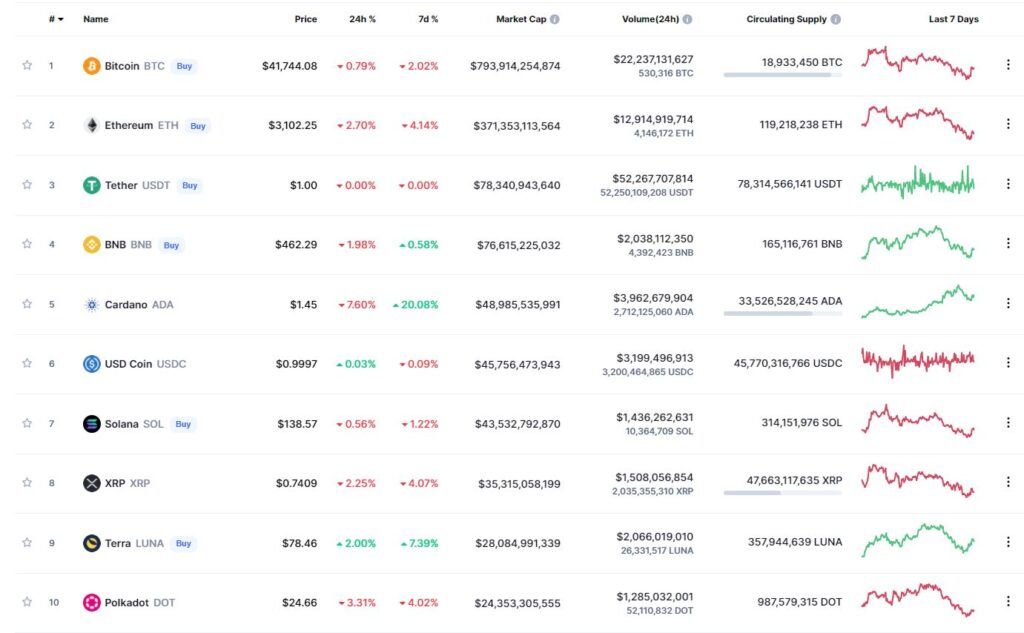Open Ethereum row more-options menu
Screen dimensions: 1024x633
click(x=1008, y=123)
